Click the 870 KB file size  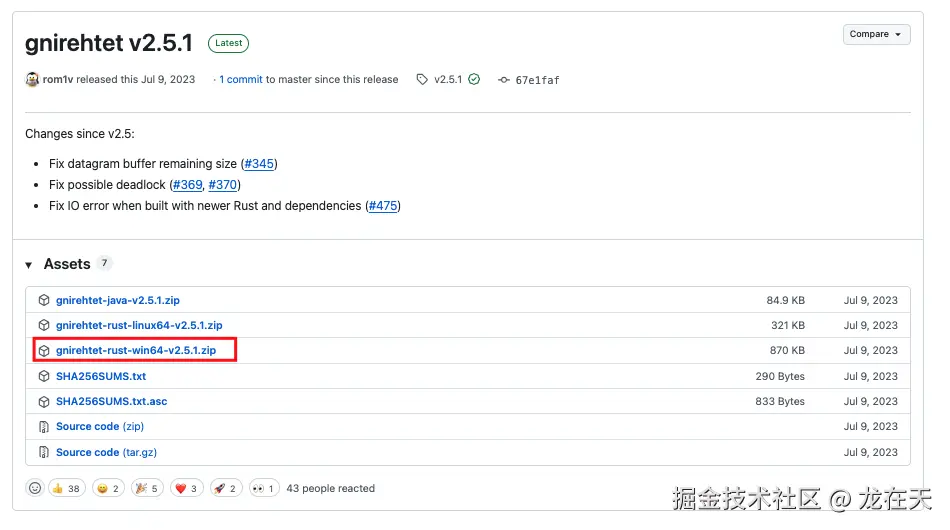coord(787,350)
